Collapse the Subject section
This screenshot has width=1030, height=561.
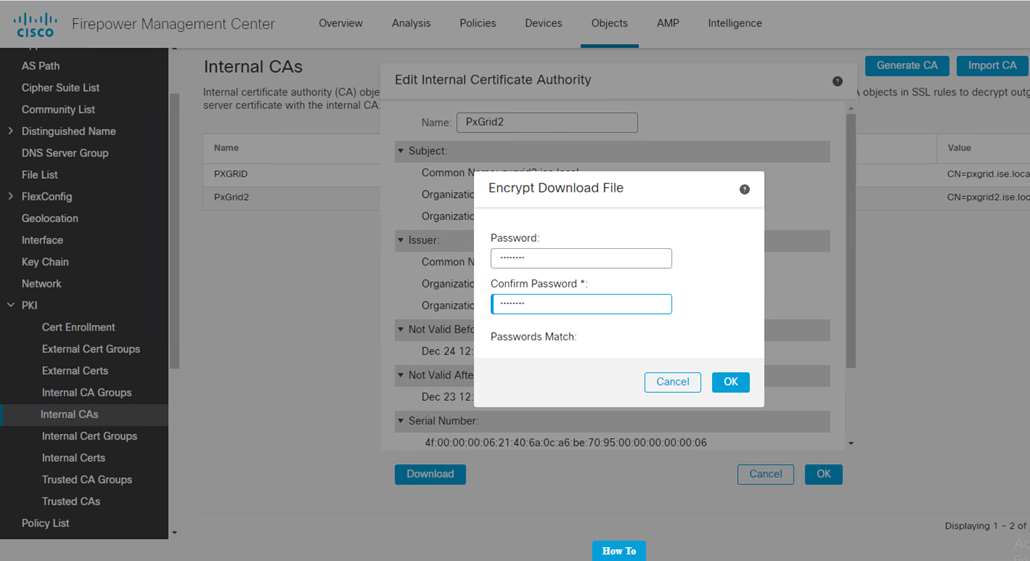[401, 151]
